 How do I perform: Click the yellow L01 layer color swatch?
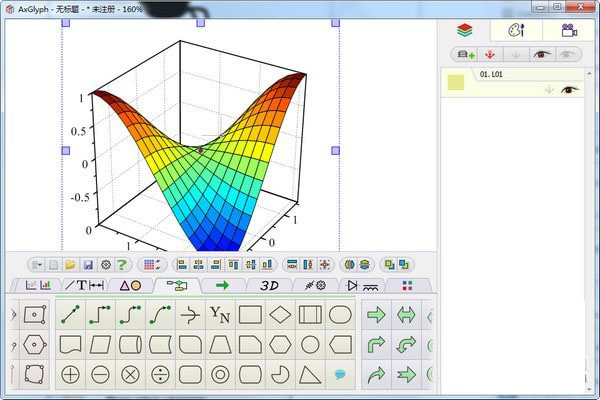click(456, 82)
